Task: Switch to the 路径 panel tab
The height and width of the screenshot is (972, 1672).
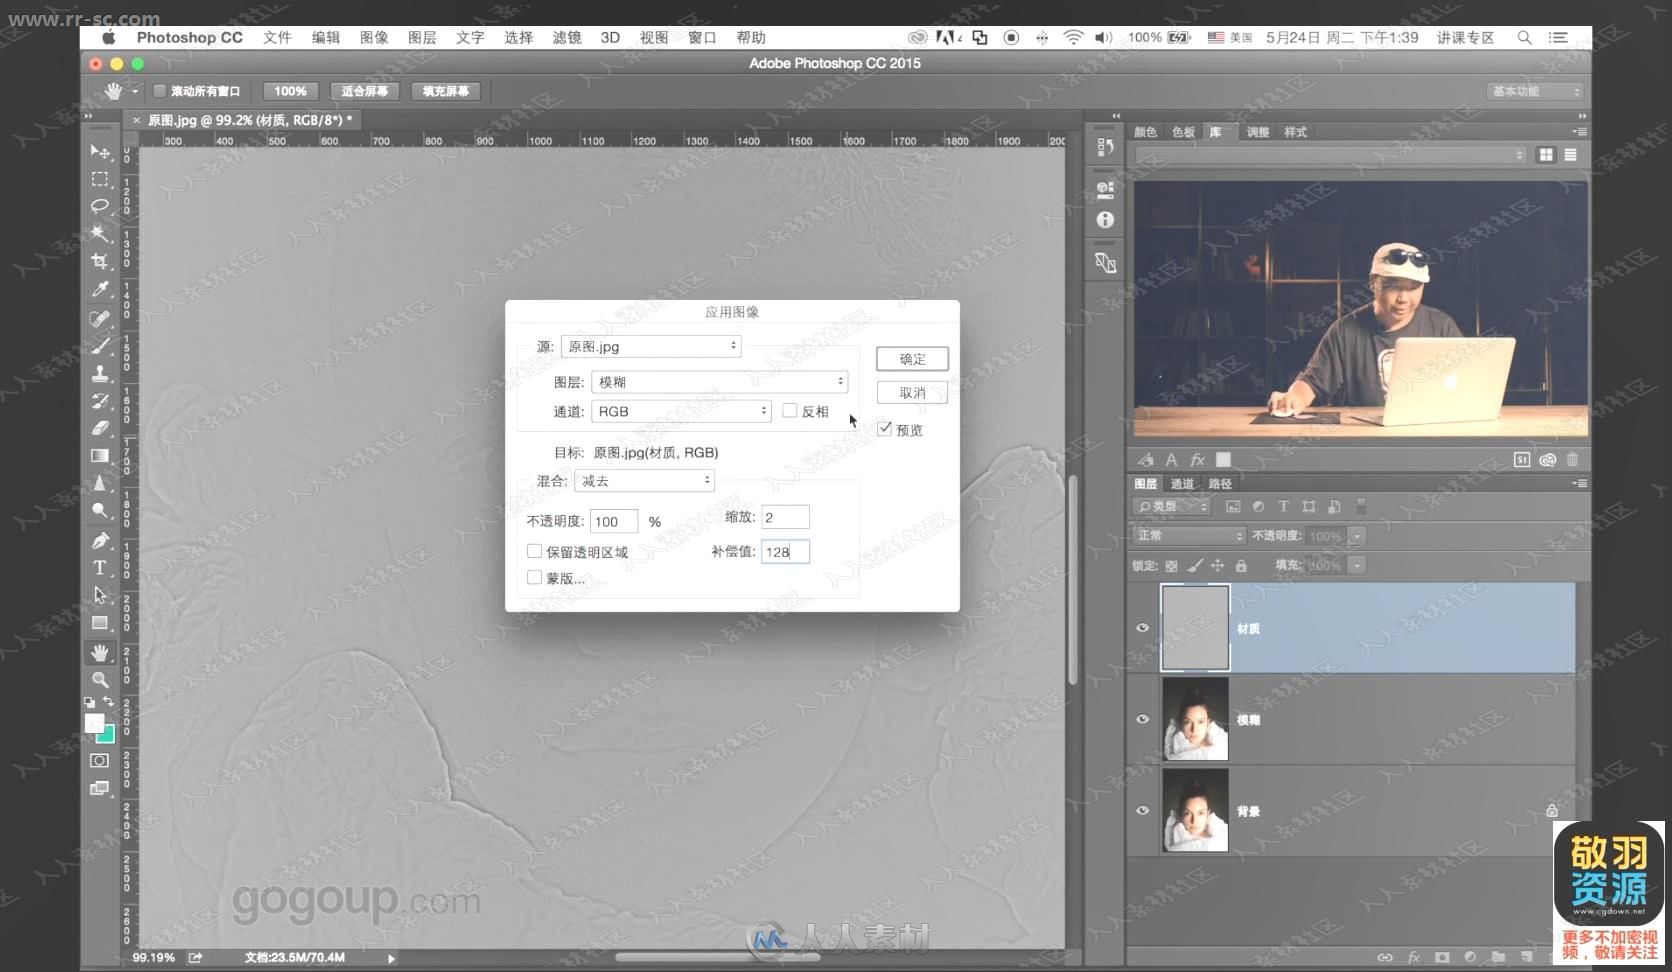Action: [1220, 484]
